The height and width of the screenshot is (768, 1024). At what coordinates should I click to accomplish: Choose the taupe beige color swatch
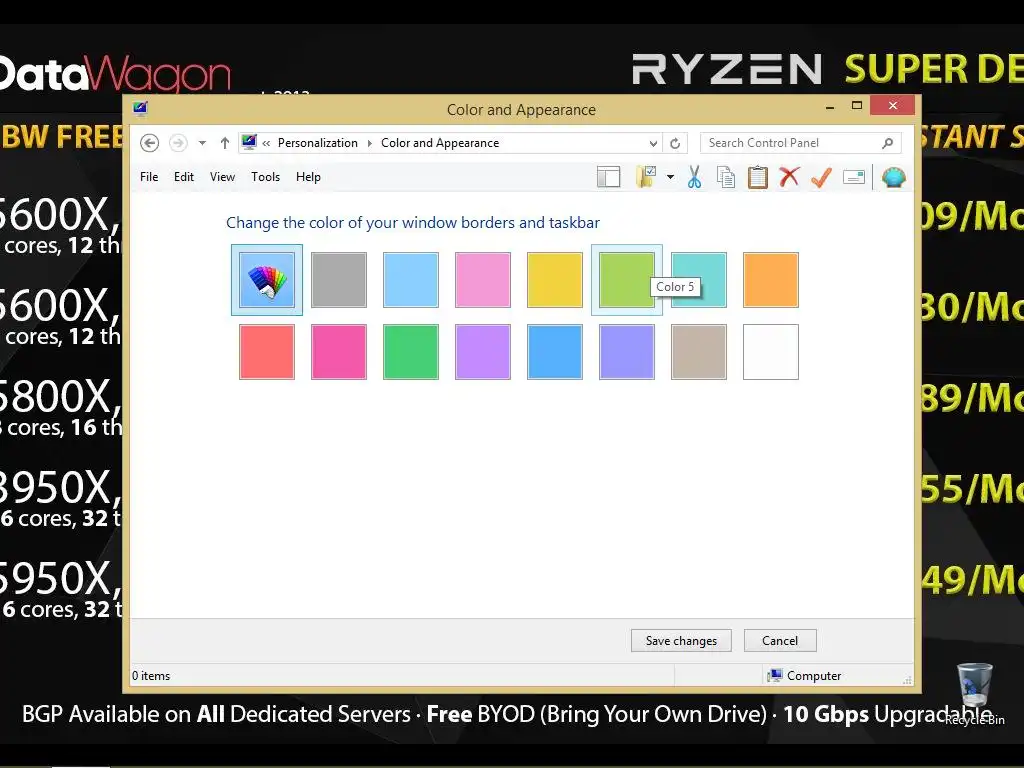click(x=699, y=351)
